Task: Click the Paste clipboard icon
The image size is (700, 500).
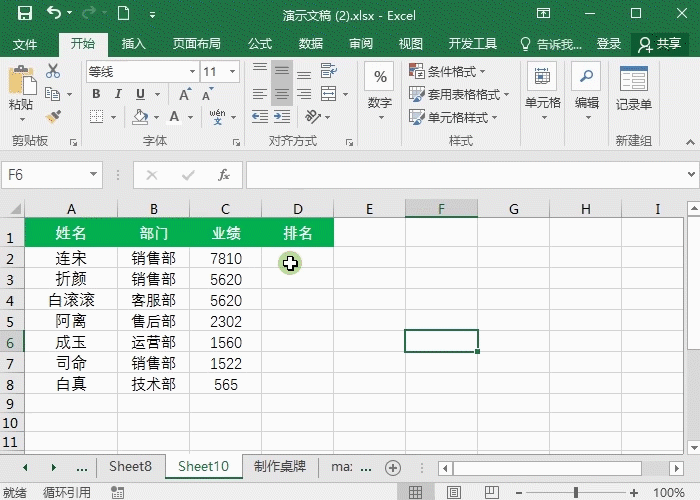Action: click(21, 81)
